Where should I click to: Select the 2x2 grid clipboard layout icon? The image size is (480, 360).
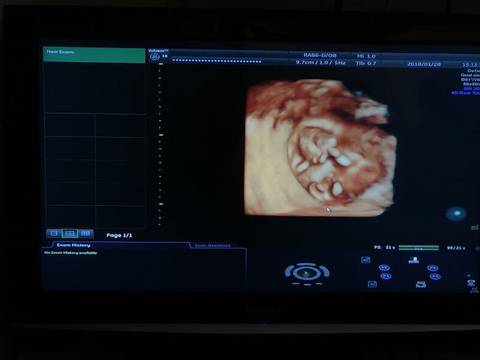coord(70,234)
